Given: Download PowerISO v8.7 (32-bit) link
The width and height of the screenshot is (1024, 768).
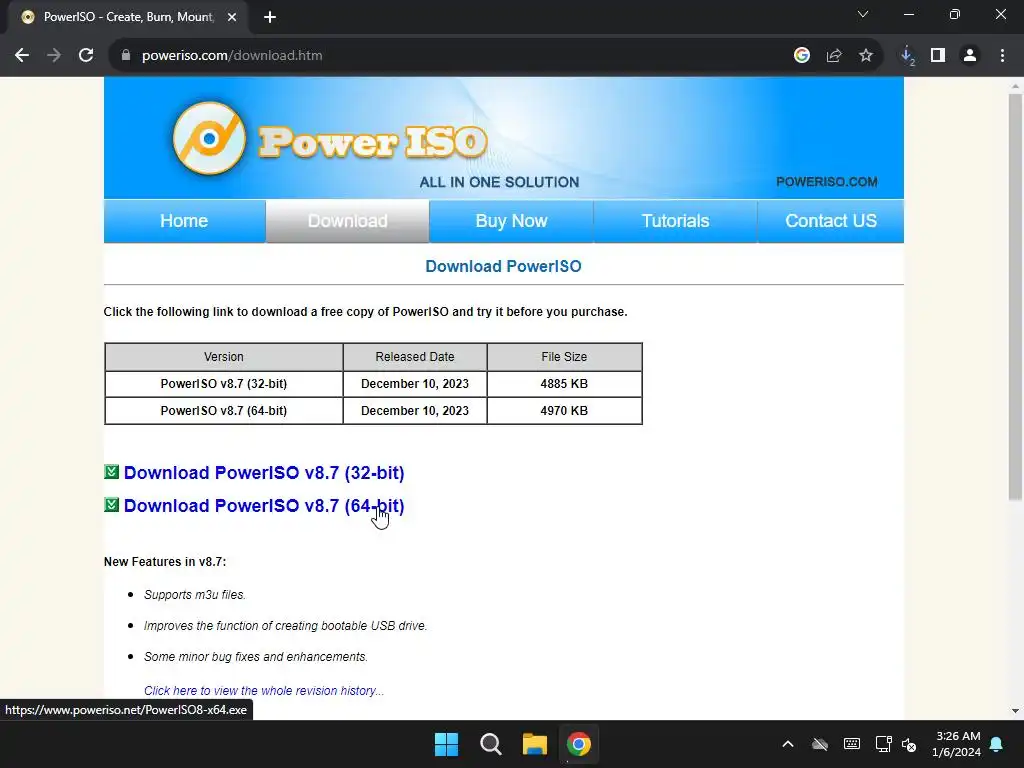Looking at the screenshot, I should 264,473.
